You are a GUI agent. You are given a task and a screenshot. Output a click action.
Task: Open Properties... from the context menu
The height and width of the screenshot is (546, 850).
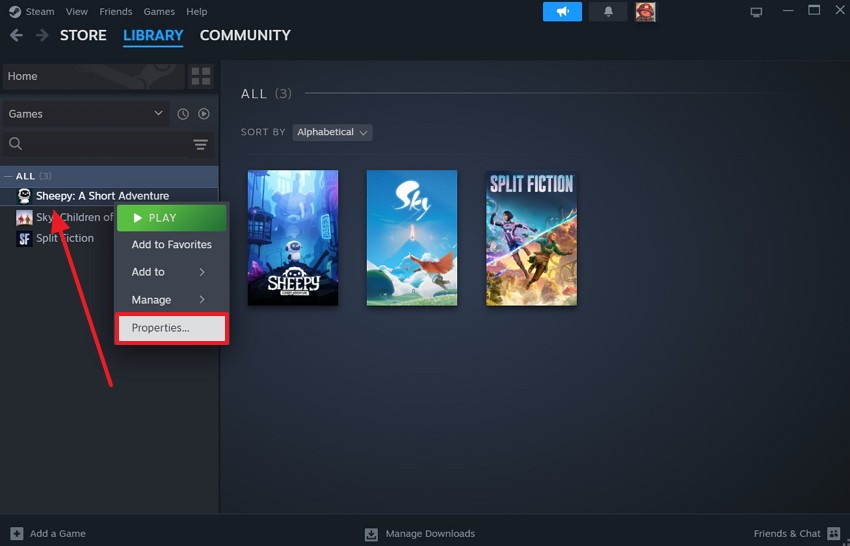[171, 328]
